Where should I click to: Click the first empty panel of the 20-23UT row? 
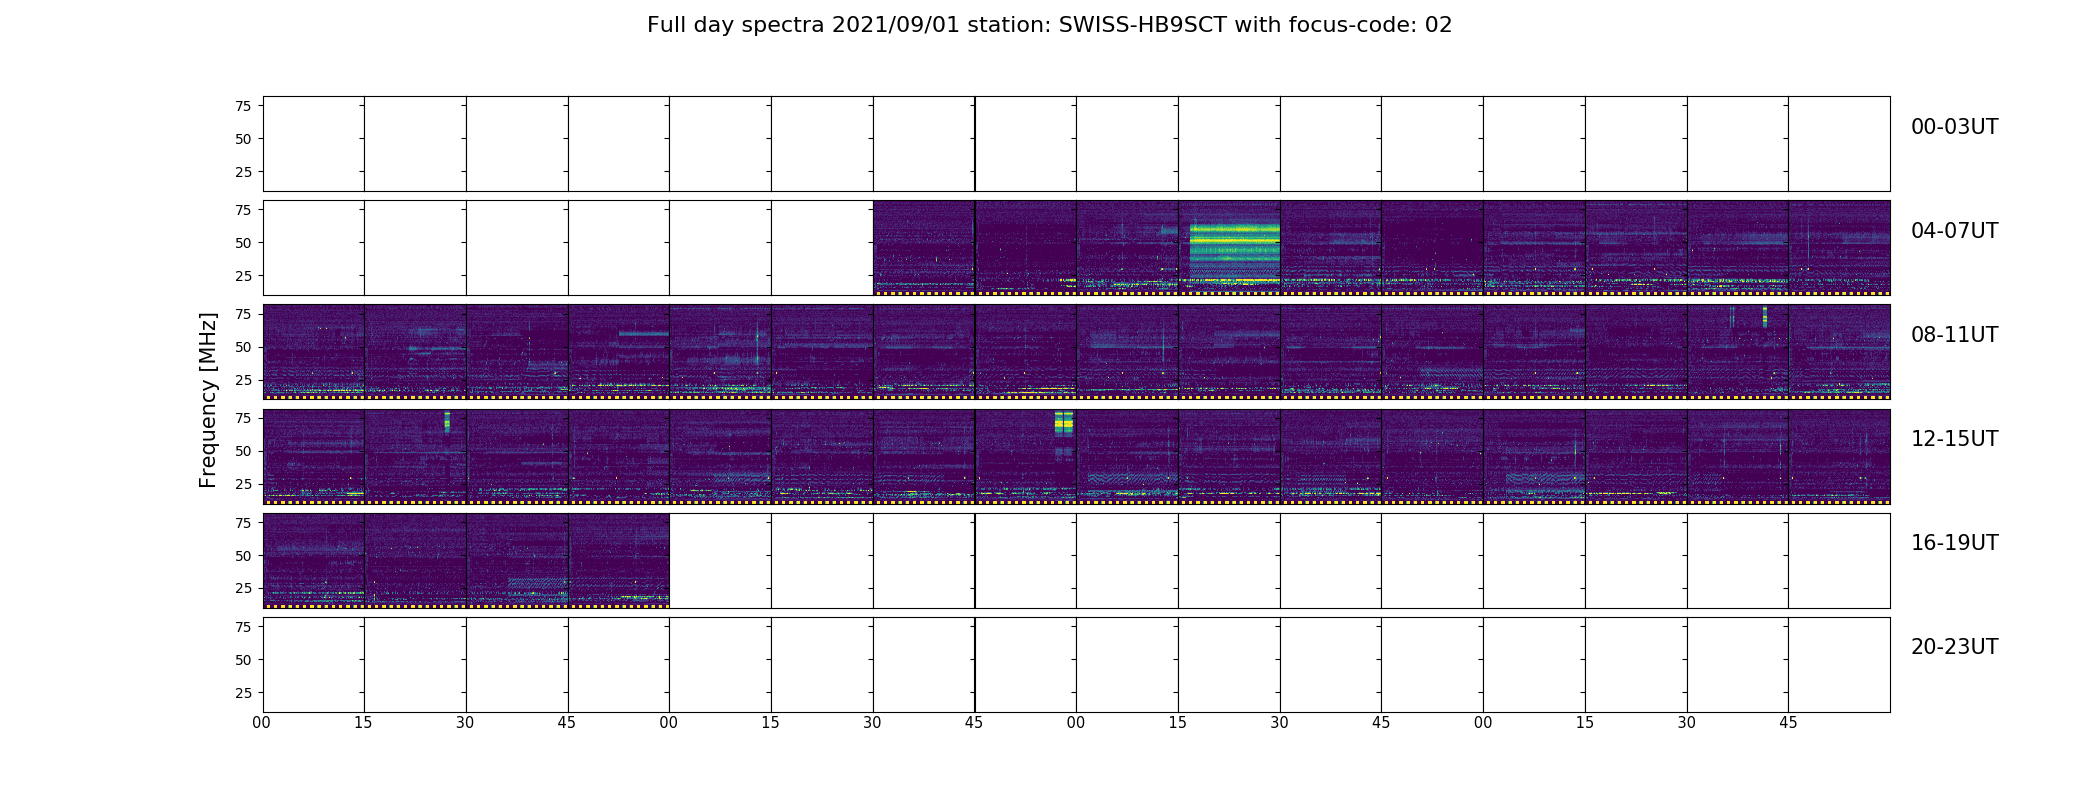tap(314, 665)
